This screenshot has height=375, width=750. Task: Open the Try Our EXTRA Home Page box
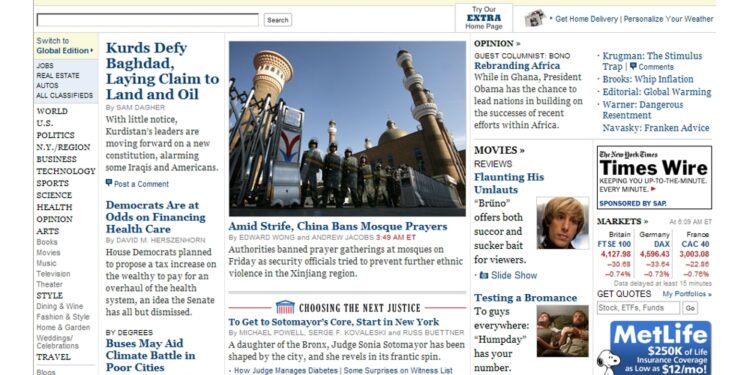(484, 18)
